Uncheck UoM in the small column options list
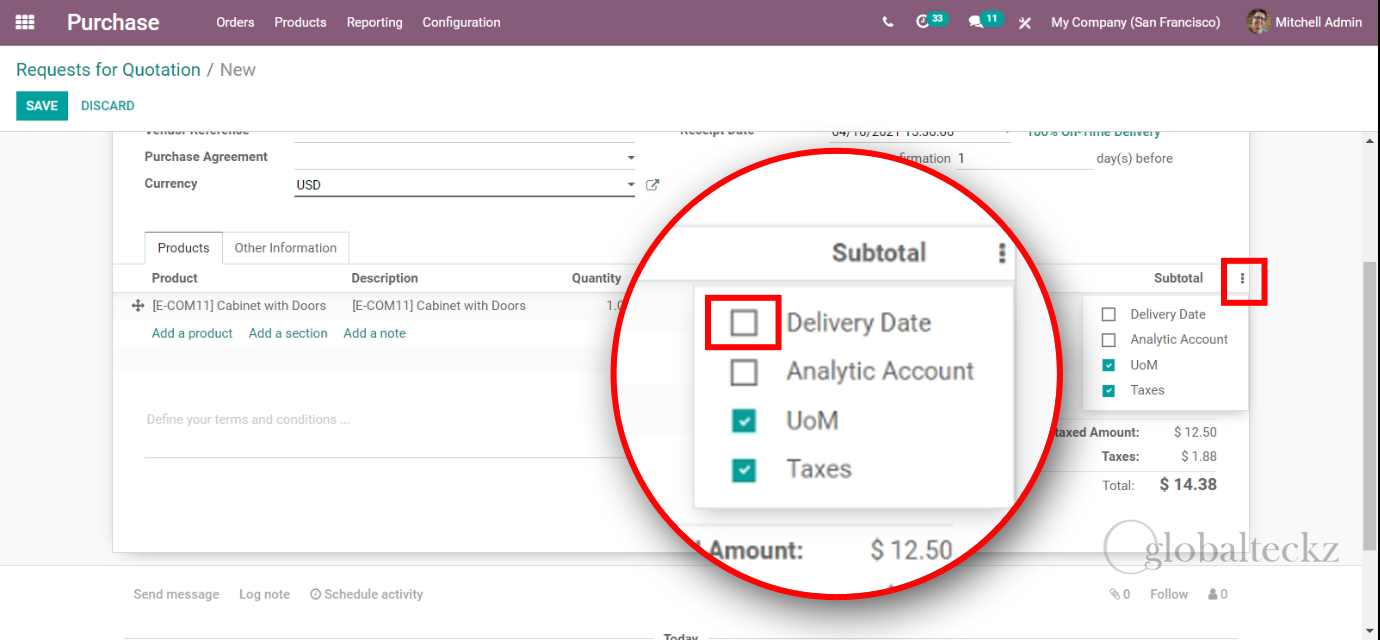Image resolution: width=1380 pixels, height=640 pixels. pos(1108,365)
